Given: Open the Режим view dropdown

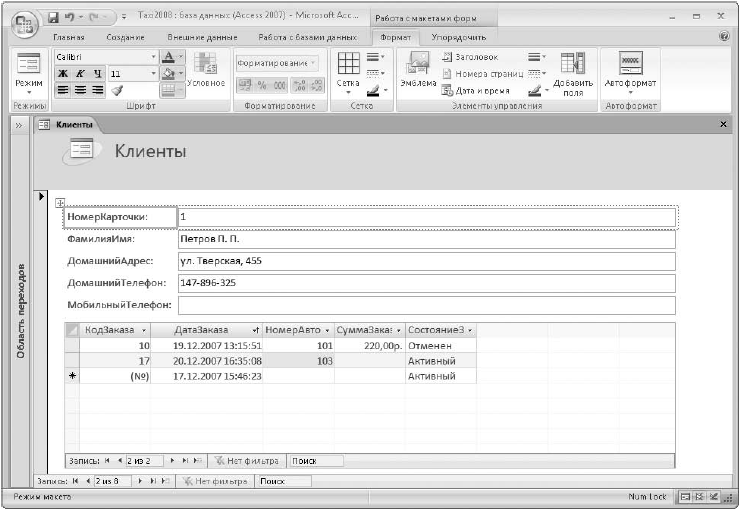Looking at the screenshot, I should (29, 92).
